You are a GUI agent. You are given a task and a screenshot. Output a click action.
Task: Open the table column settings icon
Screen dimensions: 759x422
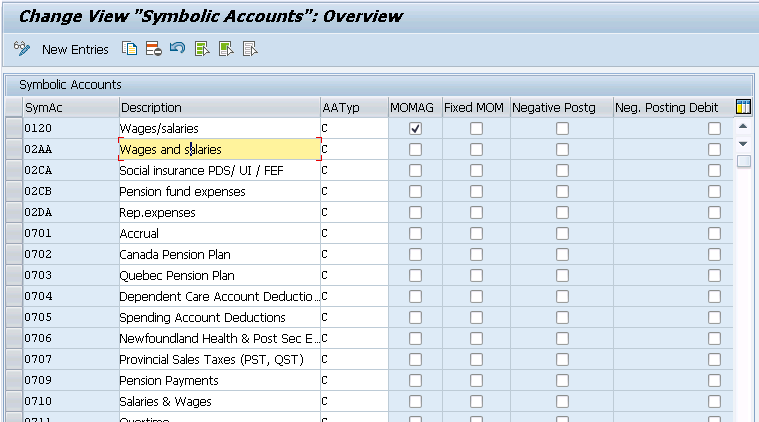[x=743, y=107]
